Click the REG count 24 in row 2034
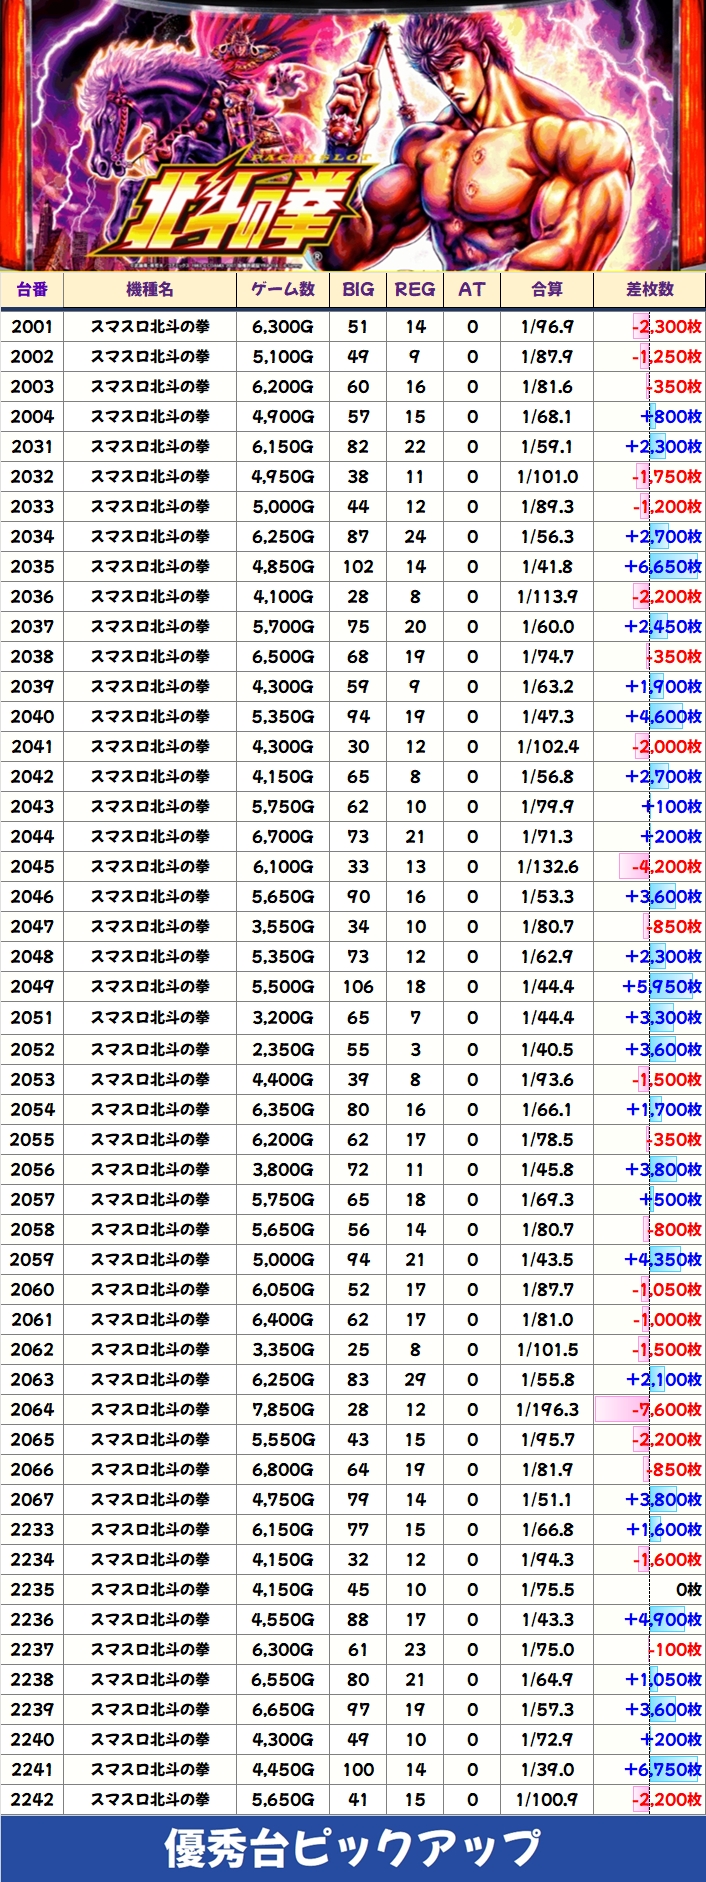Screen dimensions: 706x1882 [415, 536]
